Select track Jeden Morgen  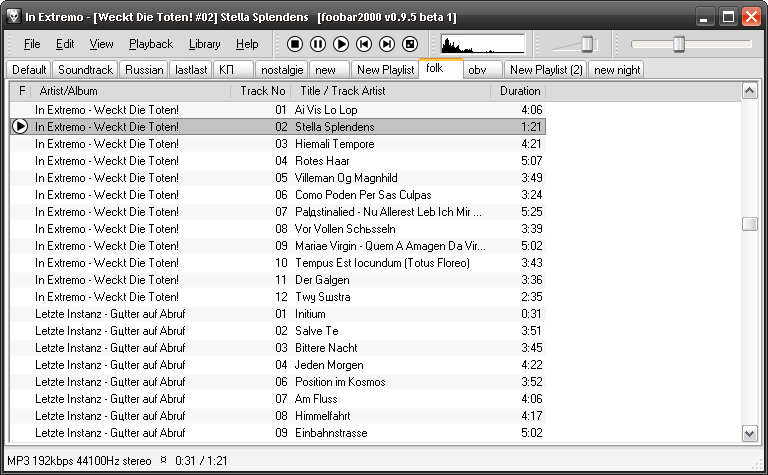pos(278,365)
